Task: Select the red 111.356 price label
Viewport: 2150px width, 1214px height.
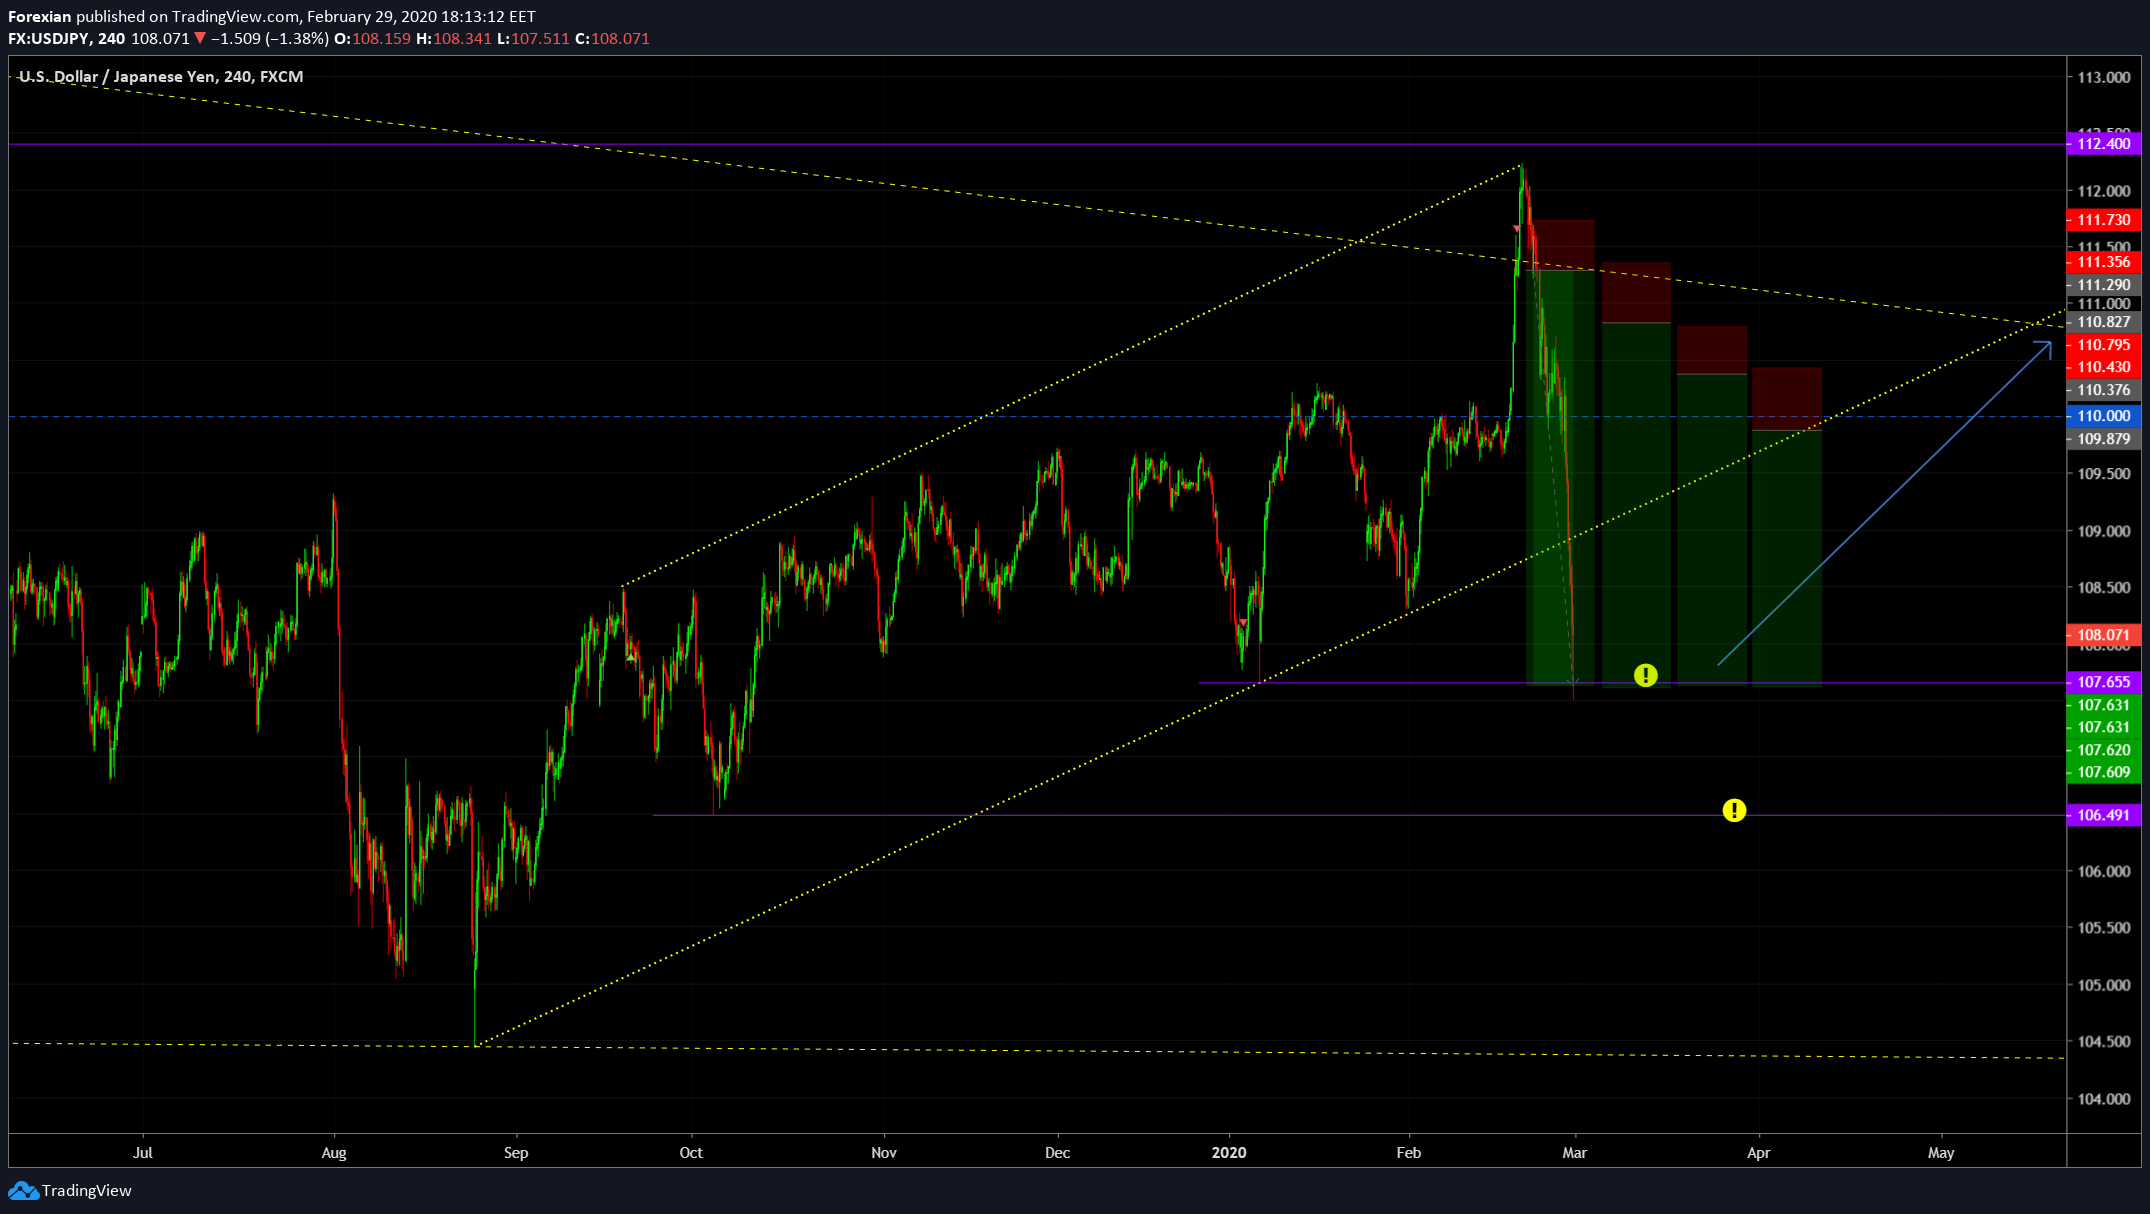Action: (2103, 262)
